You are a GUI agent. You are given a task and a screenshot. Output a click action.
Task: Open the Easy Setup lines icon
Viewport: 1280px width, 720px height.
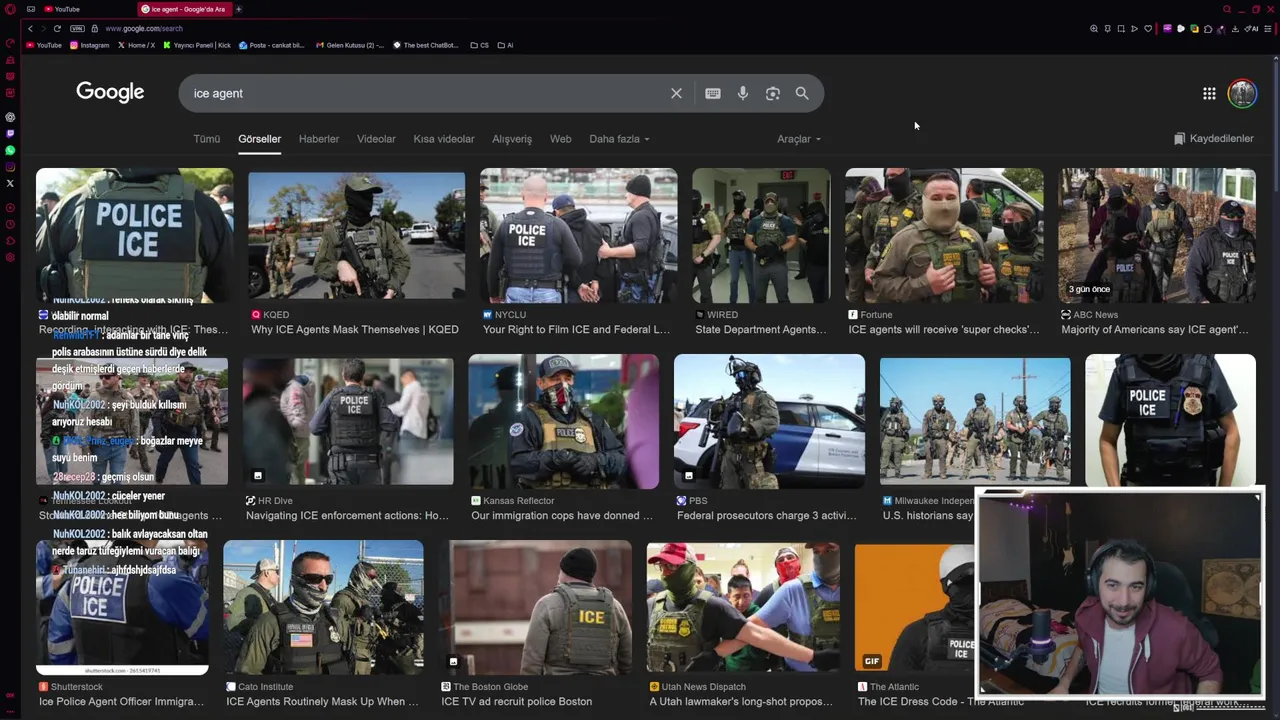pos(1267,29)
